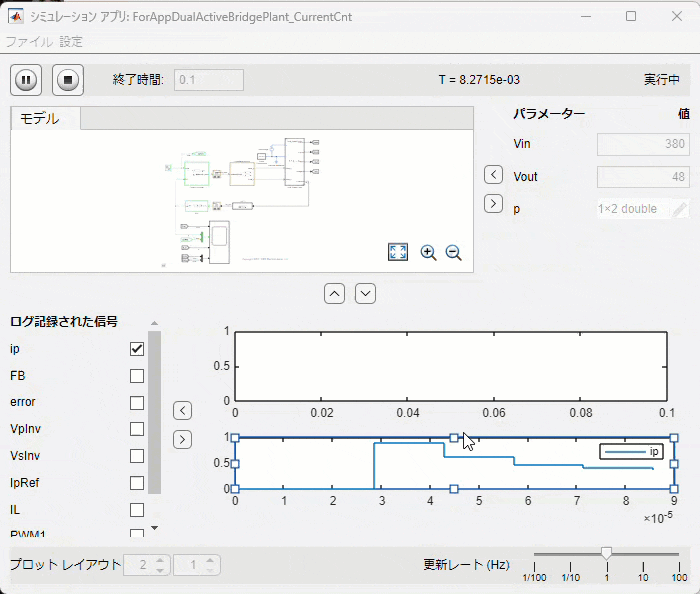Viewport: 700px width, 594px height.
Task: Click the ip legend in lower plot
Action: [631, 452]
